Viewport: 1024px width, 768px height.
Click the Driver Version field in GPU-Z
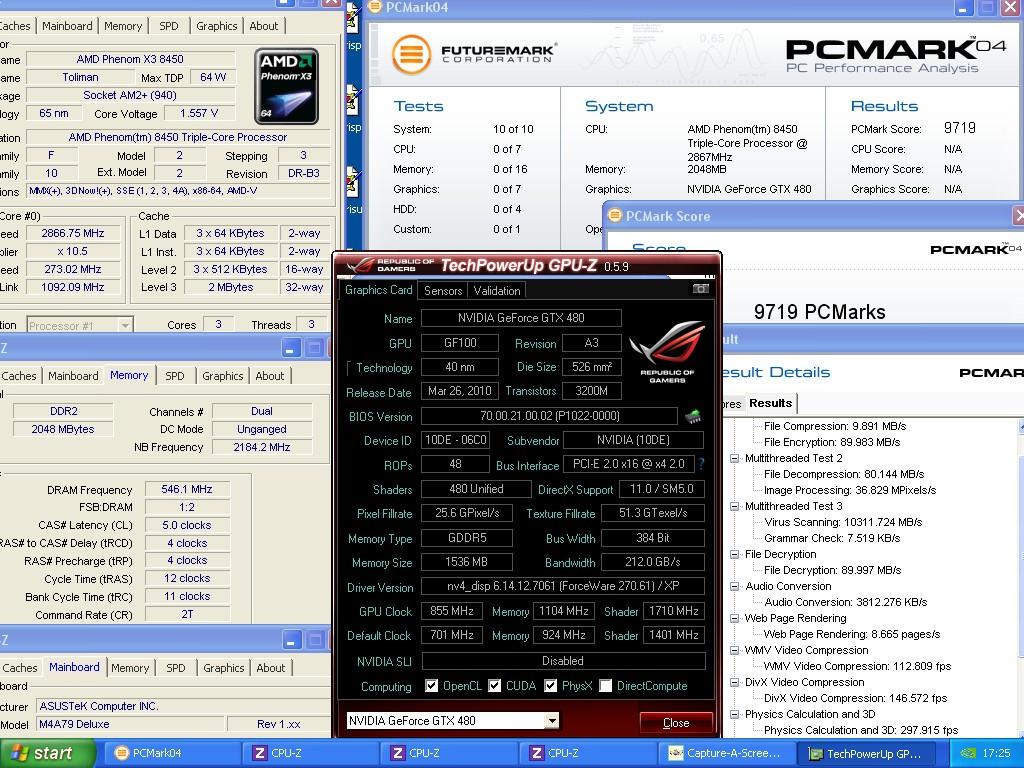click(563, 586)
